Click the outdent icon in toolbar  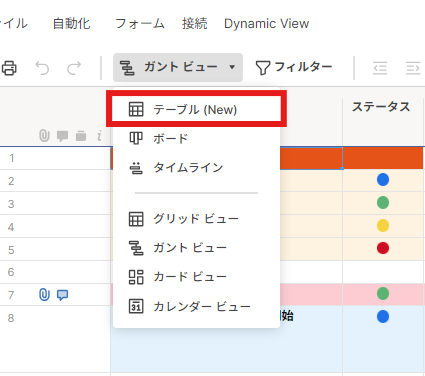(x=380, y=68)
